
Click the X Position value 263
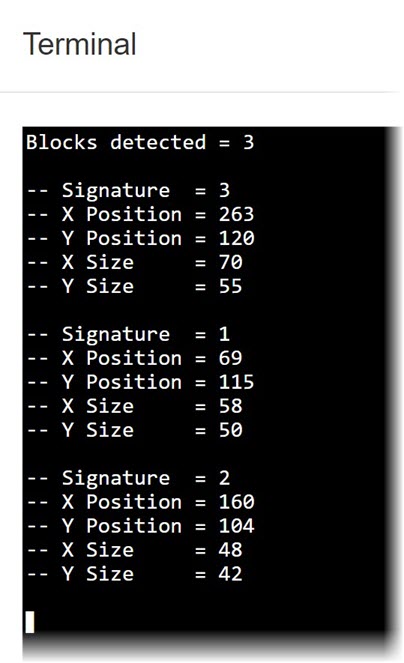pos(236,214)
